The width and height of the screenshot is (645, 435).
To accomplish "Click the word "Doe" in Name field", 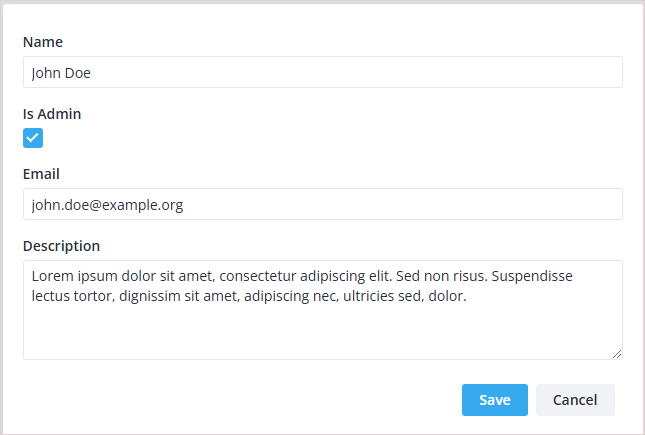I will click(81, 72).
